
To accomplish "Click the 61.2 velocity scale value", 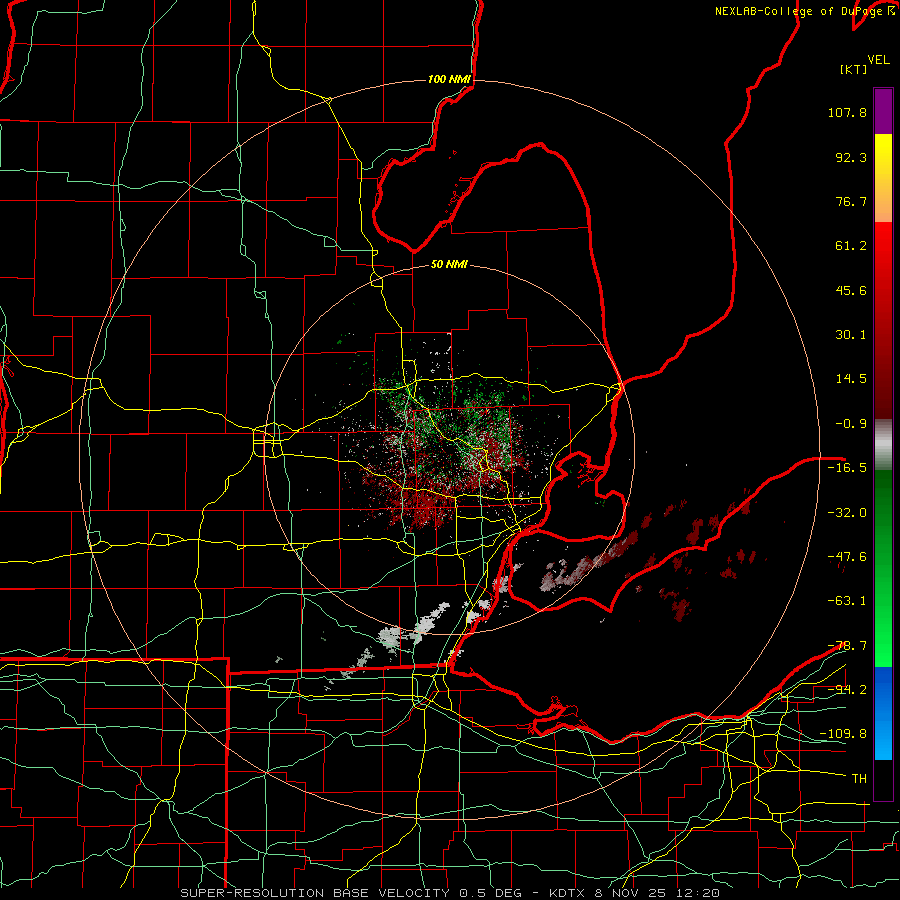I will point(851,246).
